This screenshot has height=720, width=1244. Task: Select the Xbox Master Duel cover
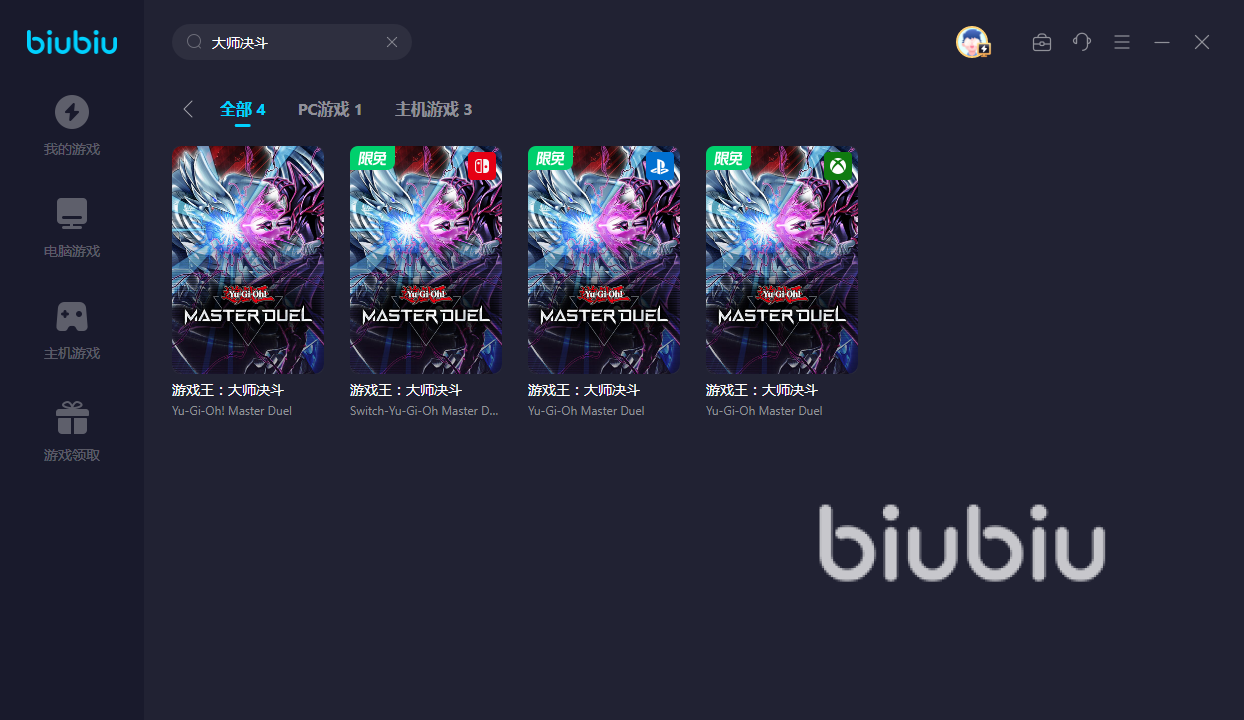click(782, 260)
